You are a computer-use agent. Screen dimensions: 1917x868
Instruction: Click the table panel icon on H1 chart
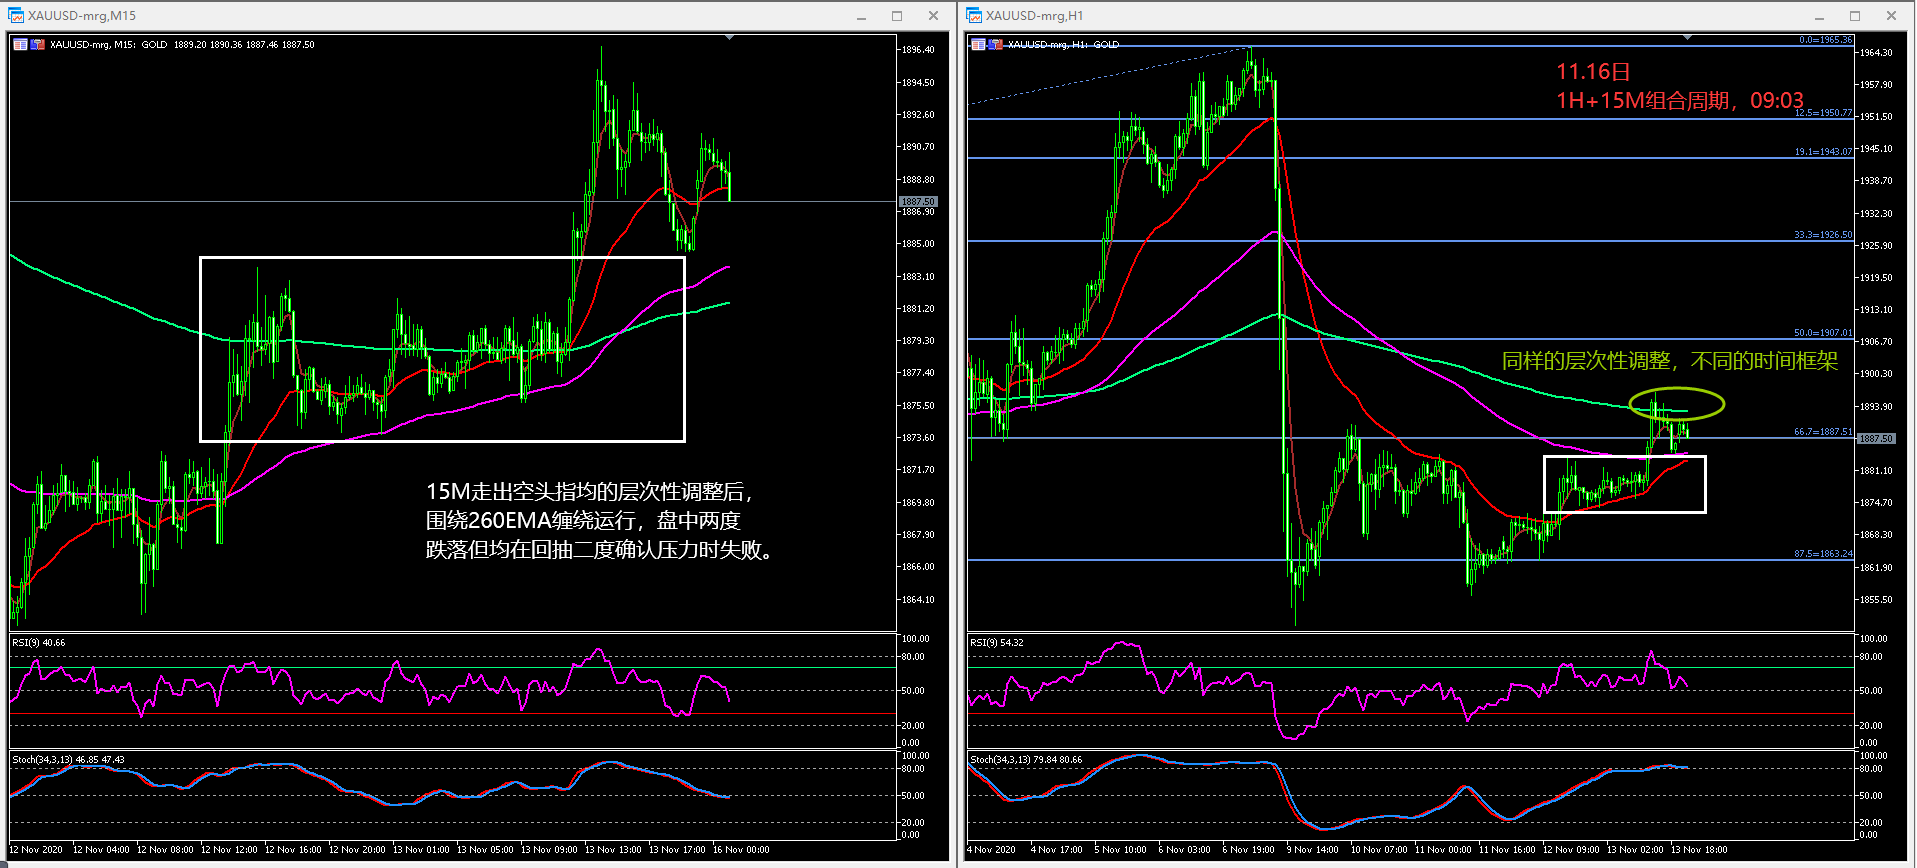pyautogui.click(x=978, y=45)
